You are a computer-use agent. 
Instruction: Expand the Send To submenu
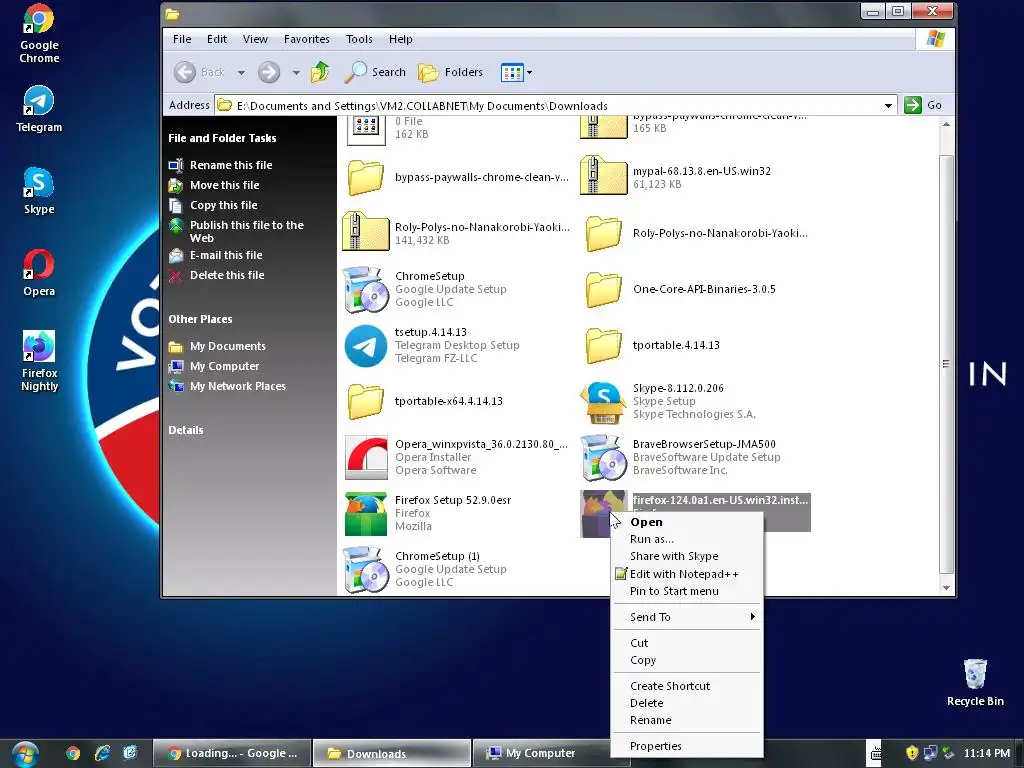(687, 617)
